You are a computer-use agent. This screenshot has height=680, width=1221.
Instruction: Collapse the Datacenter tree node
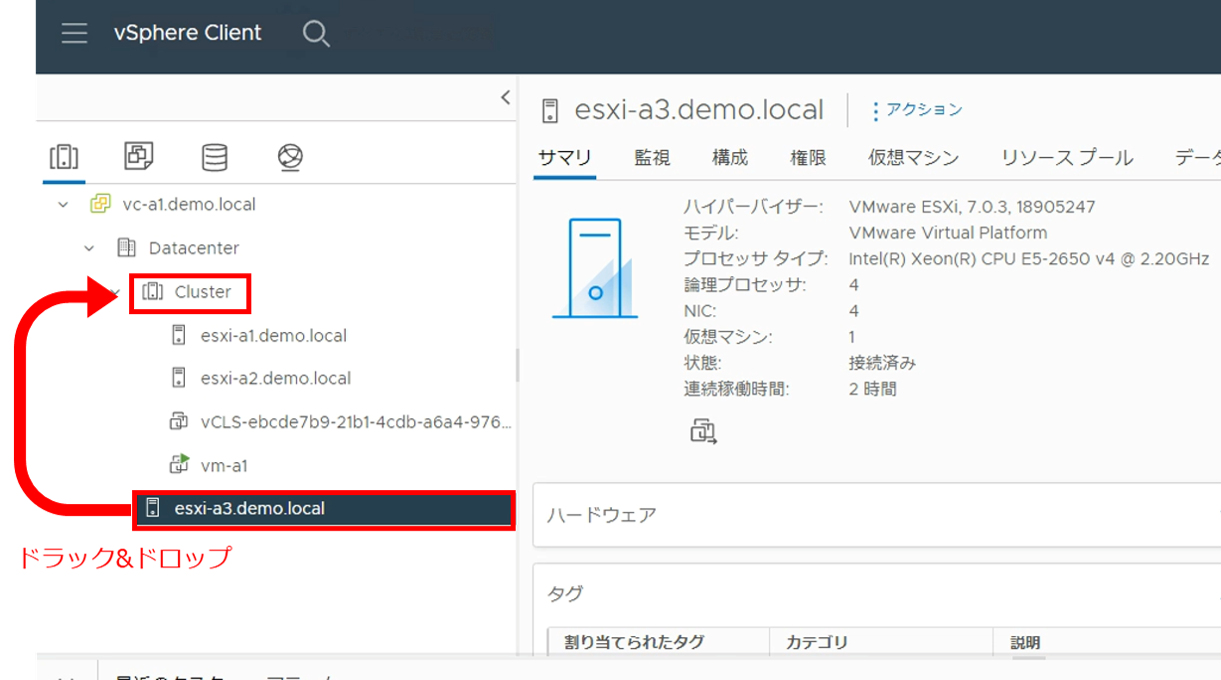[90, 248]
